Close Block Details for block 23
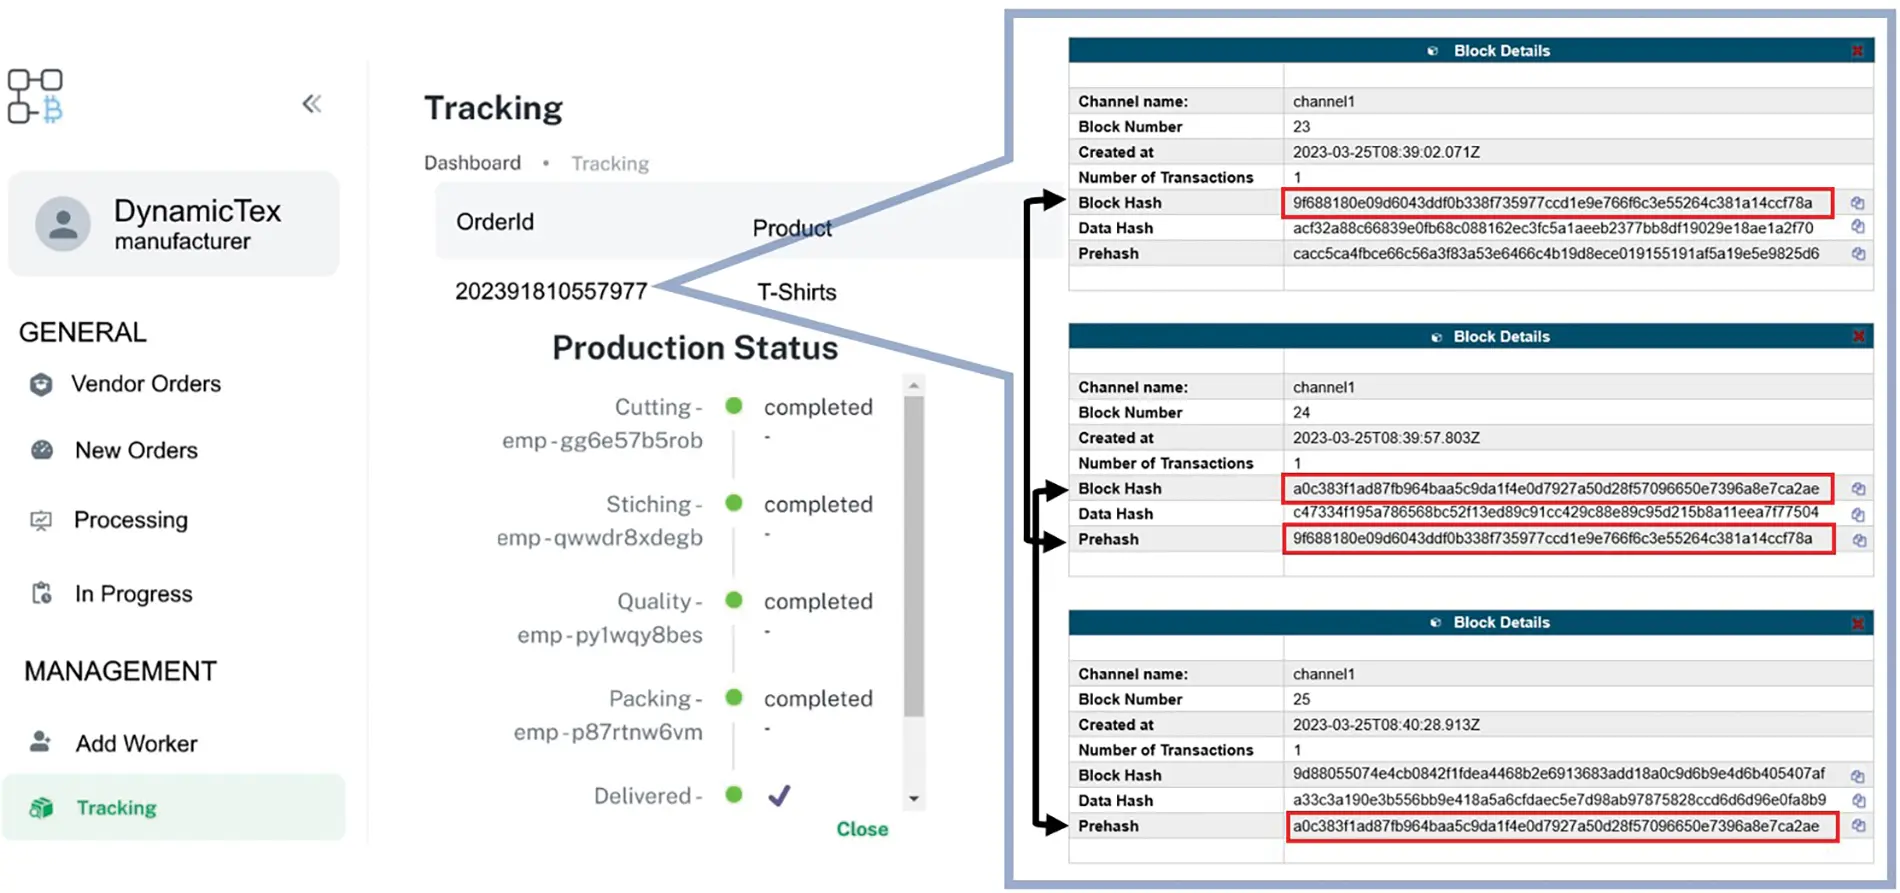The height and width of the screenshot is (893, 1900). pyautogui.click(x=1857, y=50)
